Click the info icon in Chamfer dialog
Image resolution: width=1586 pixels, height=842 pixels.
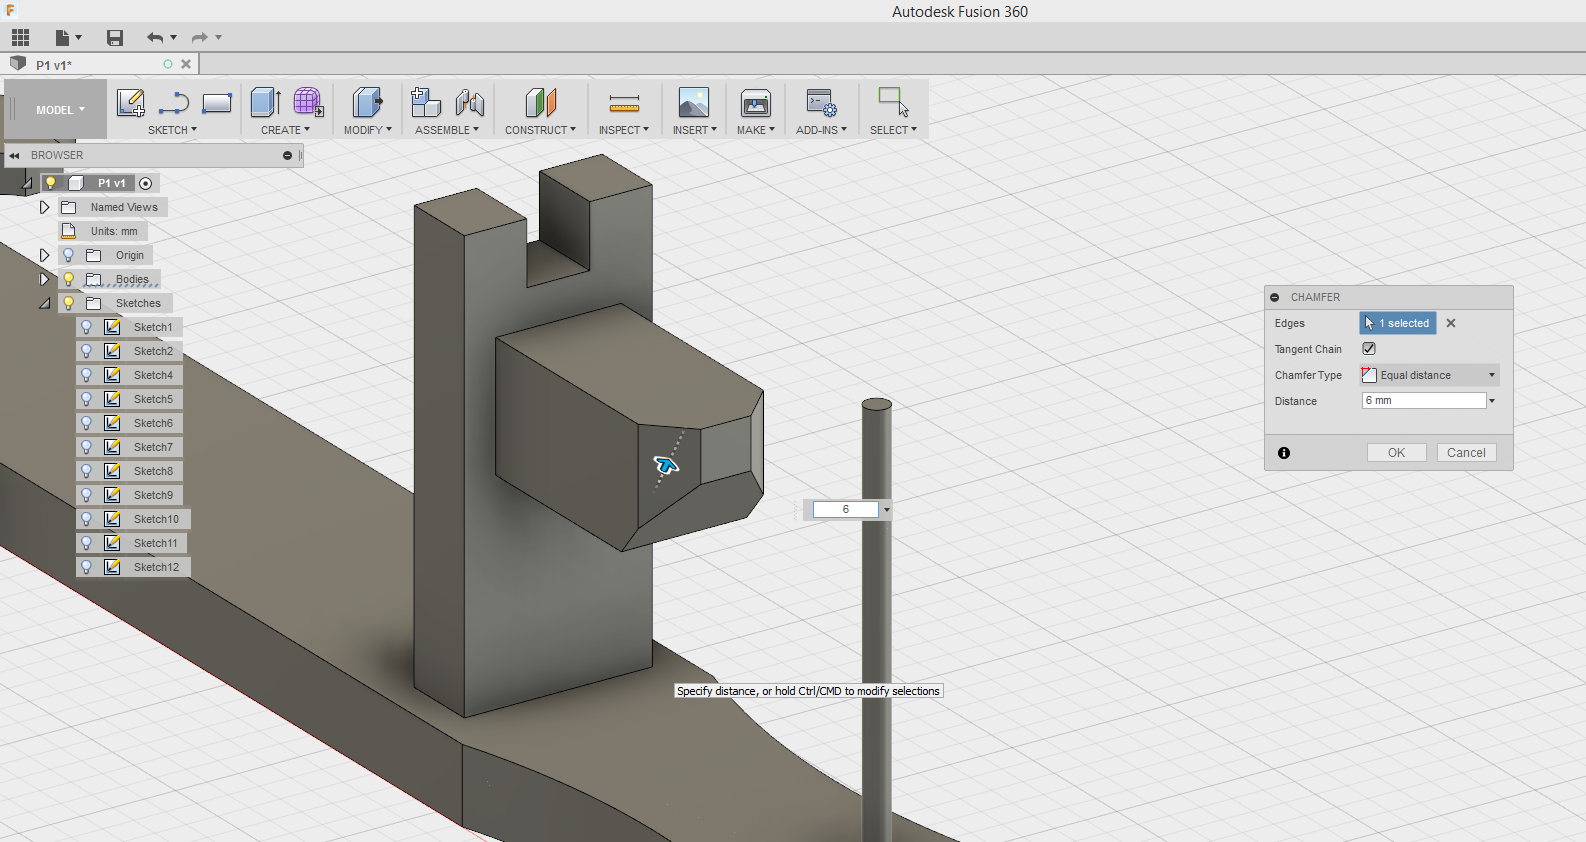point(1284,453)
